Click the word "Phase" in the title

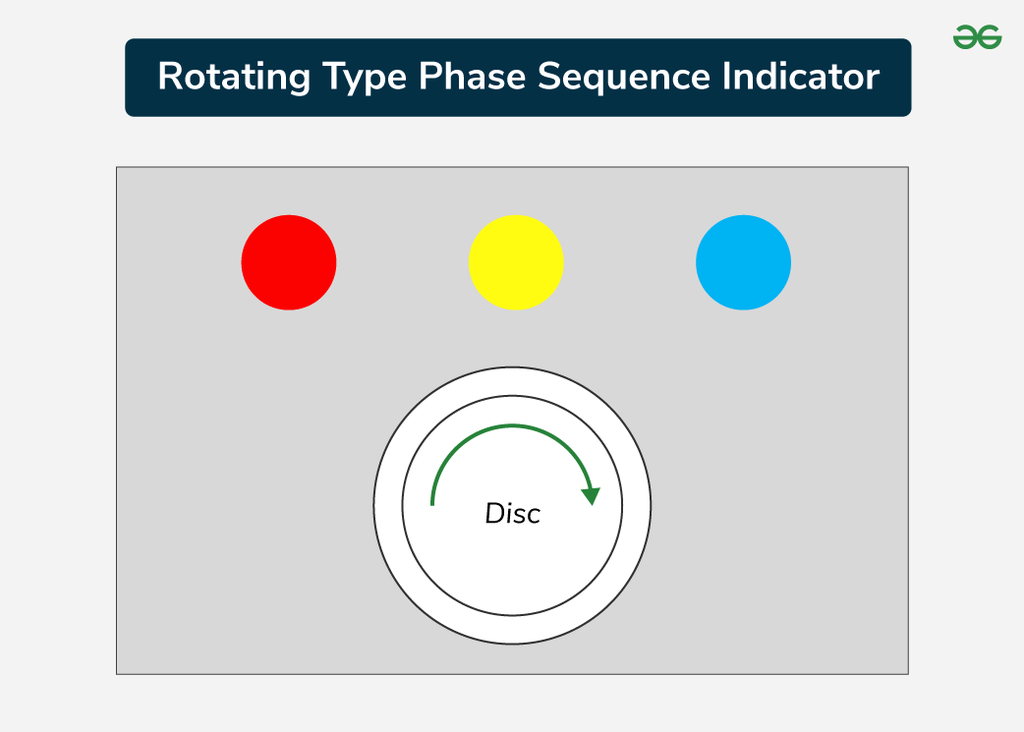pos(473,77)
